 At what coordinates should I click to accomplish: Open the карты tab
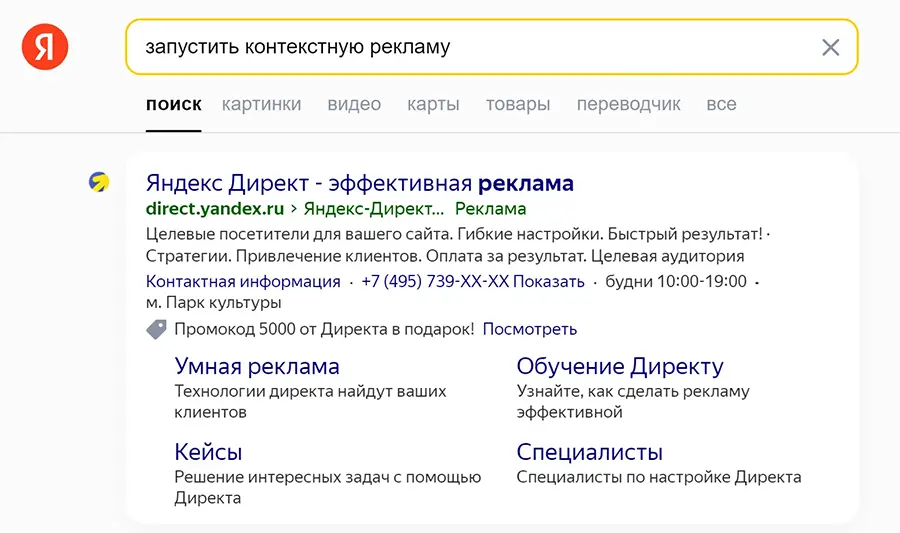433,104
